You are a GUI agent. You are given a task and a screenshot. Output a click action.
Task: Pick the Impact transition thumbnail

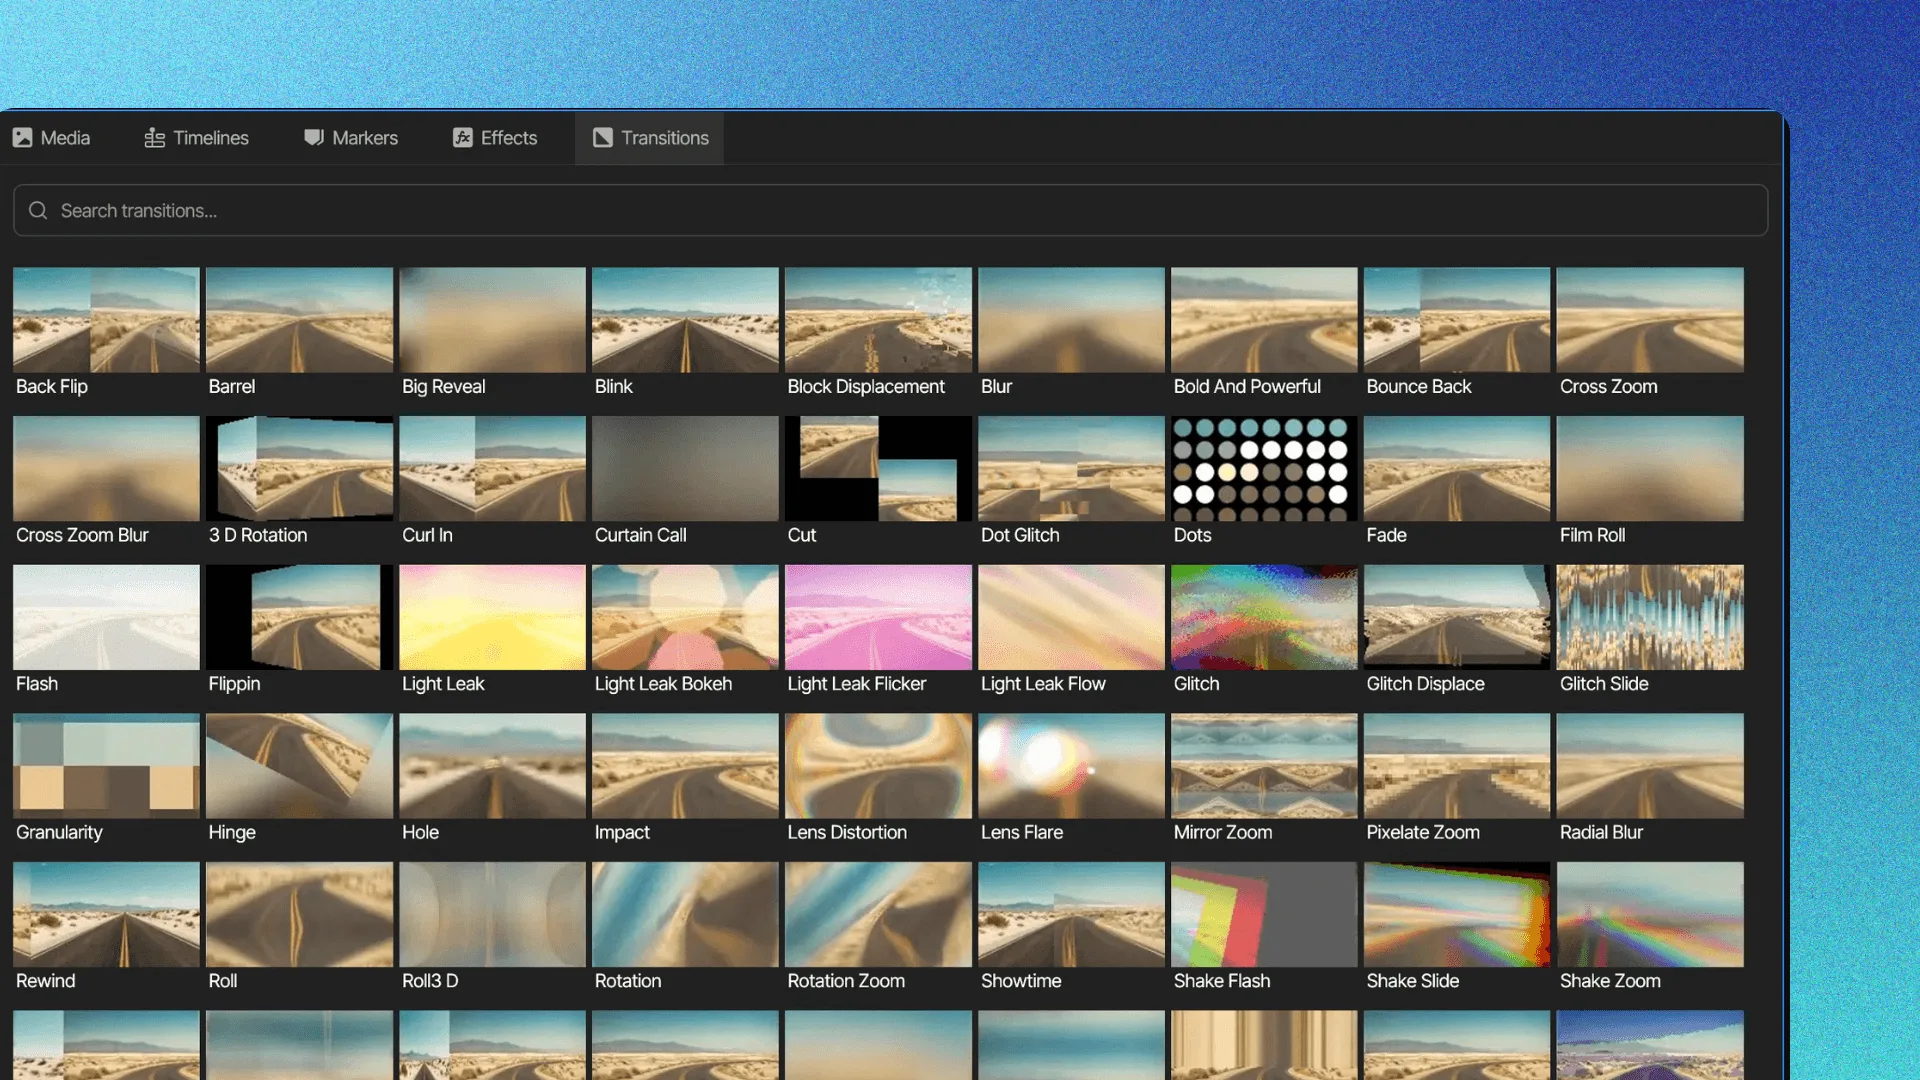pos(685,765)
